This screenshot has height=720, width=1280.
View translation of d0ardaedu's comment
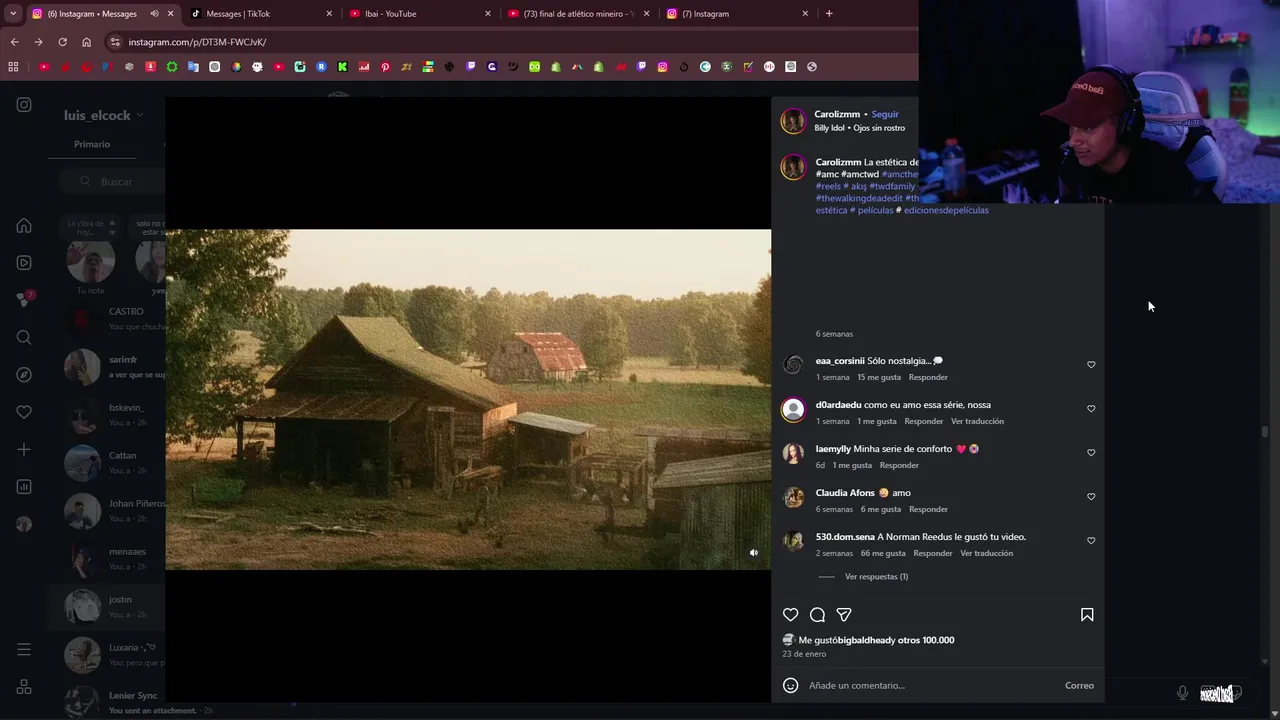click(x=977, y=421)
